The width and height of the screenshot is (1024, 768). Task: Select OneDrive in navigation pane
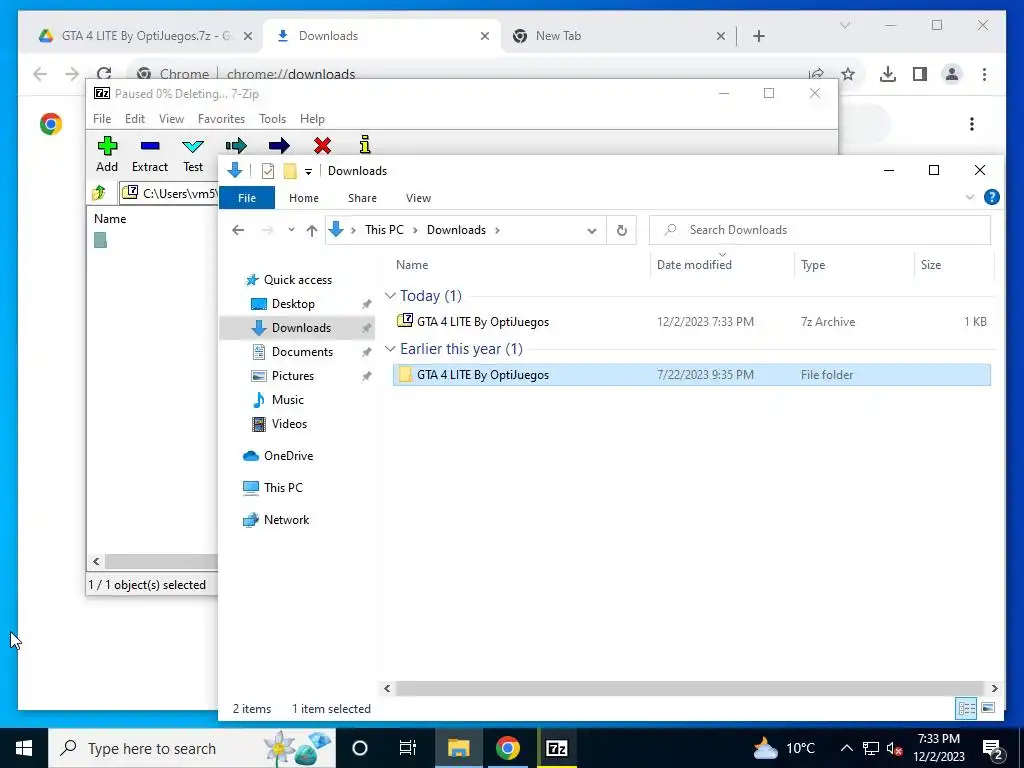(288, 456)
